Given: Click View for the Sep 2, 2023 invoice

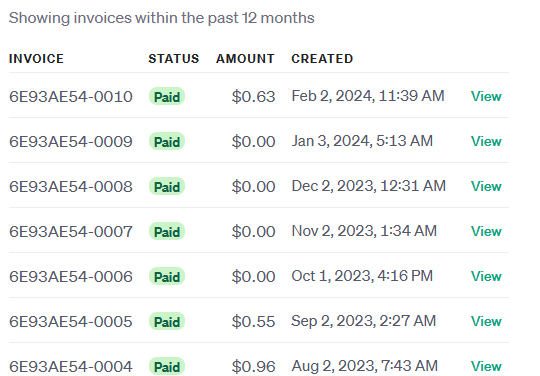Looking at the screenshot, I should tap(486, 321).
